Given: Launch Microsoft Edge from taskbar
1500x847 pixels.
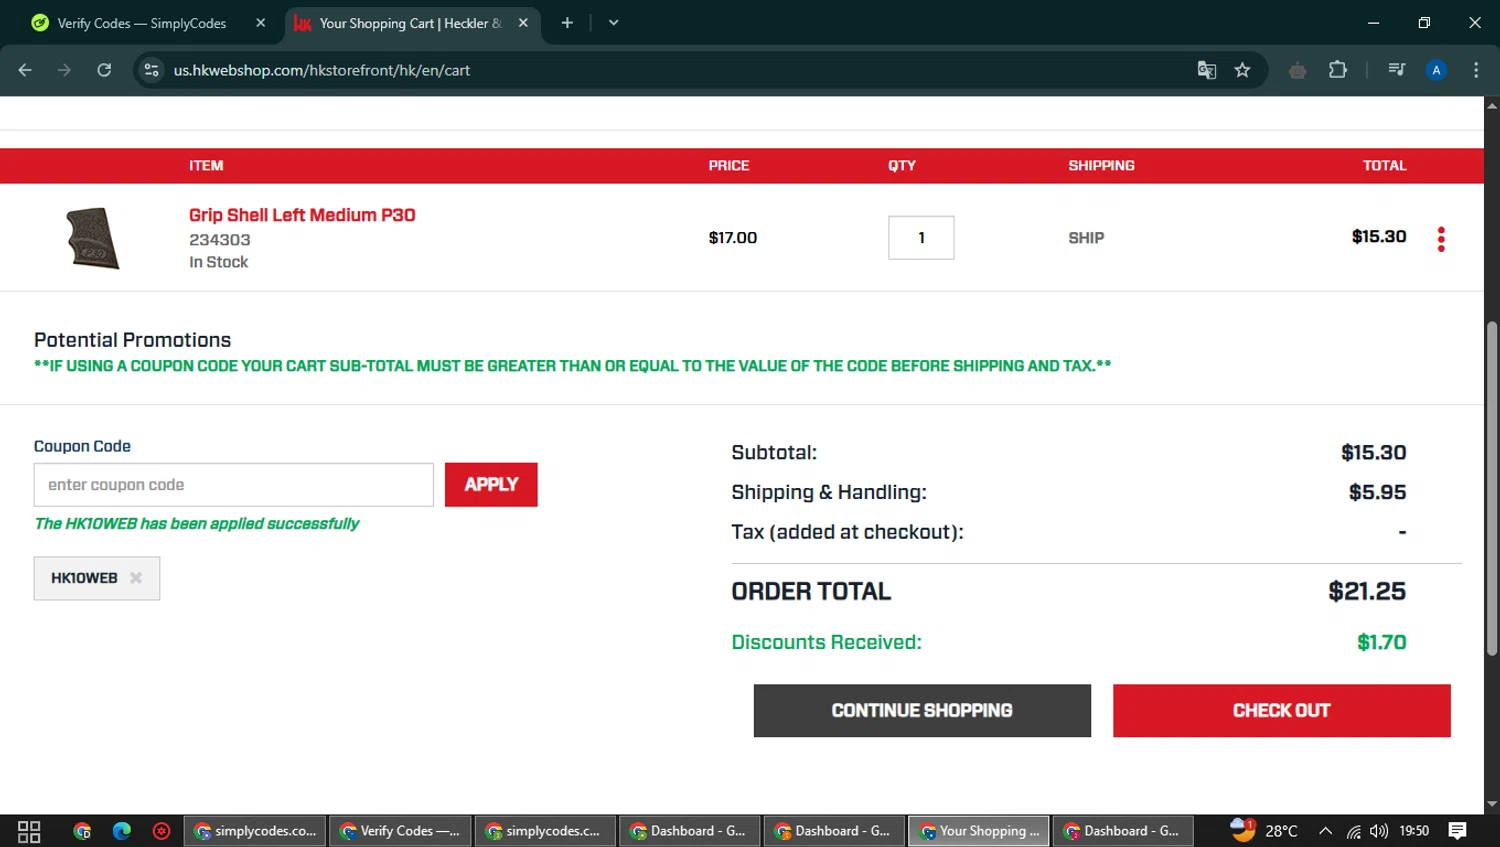Looking at the screenshot, I should coord(122,831).
